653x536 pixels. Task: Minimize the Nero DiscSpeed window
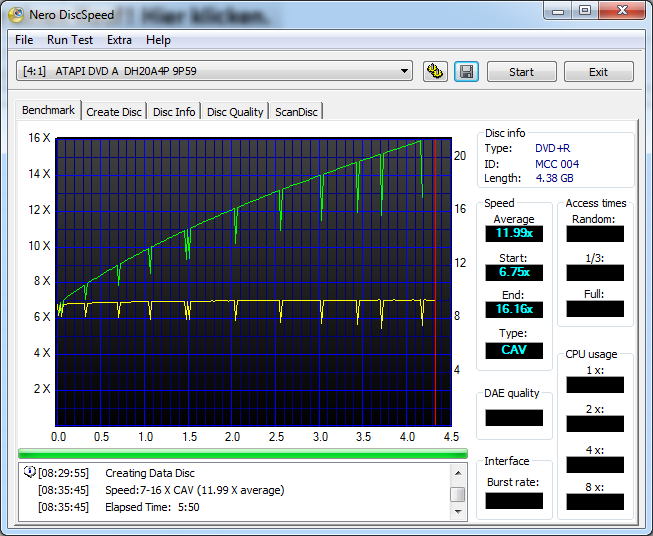click(x=558, y=11)
